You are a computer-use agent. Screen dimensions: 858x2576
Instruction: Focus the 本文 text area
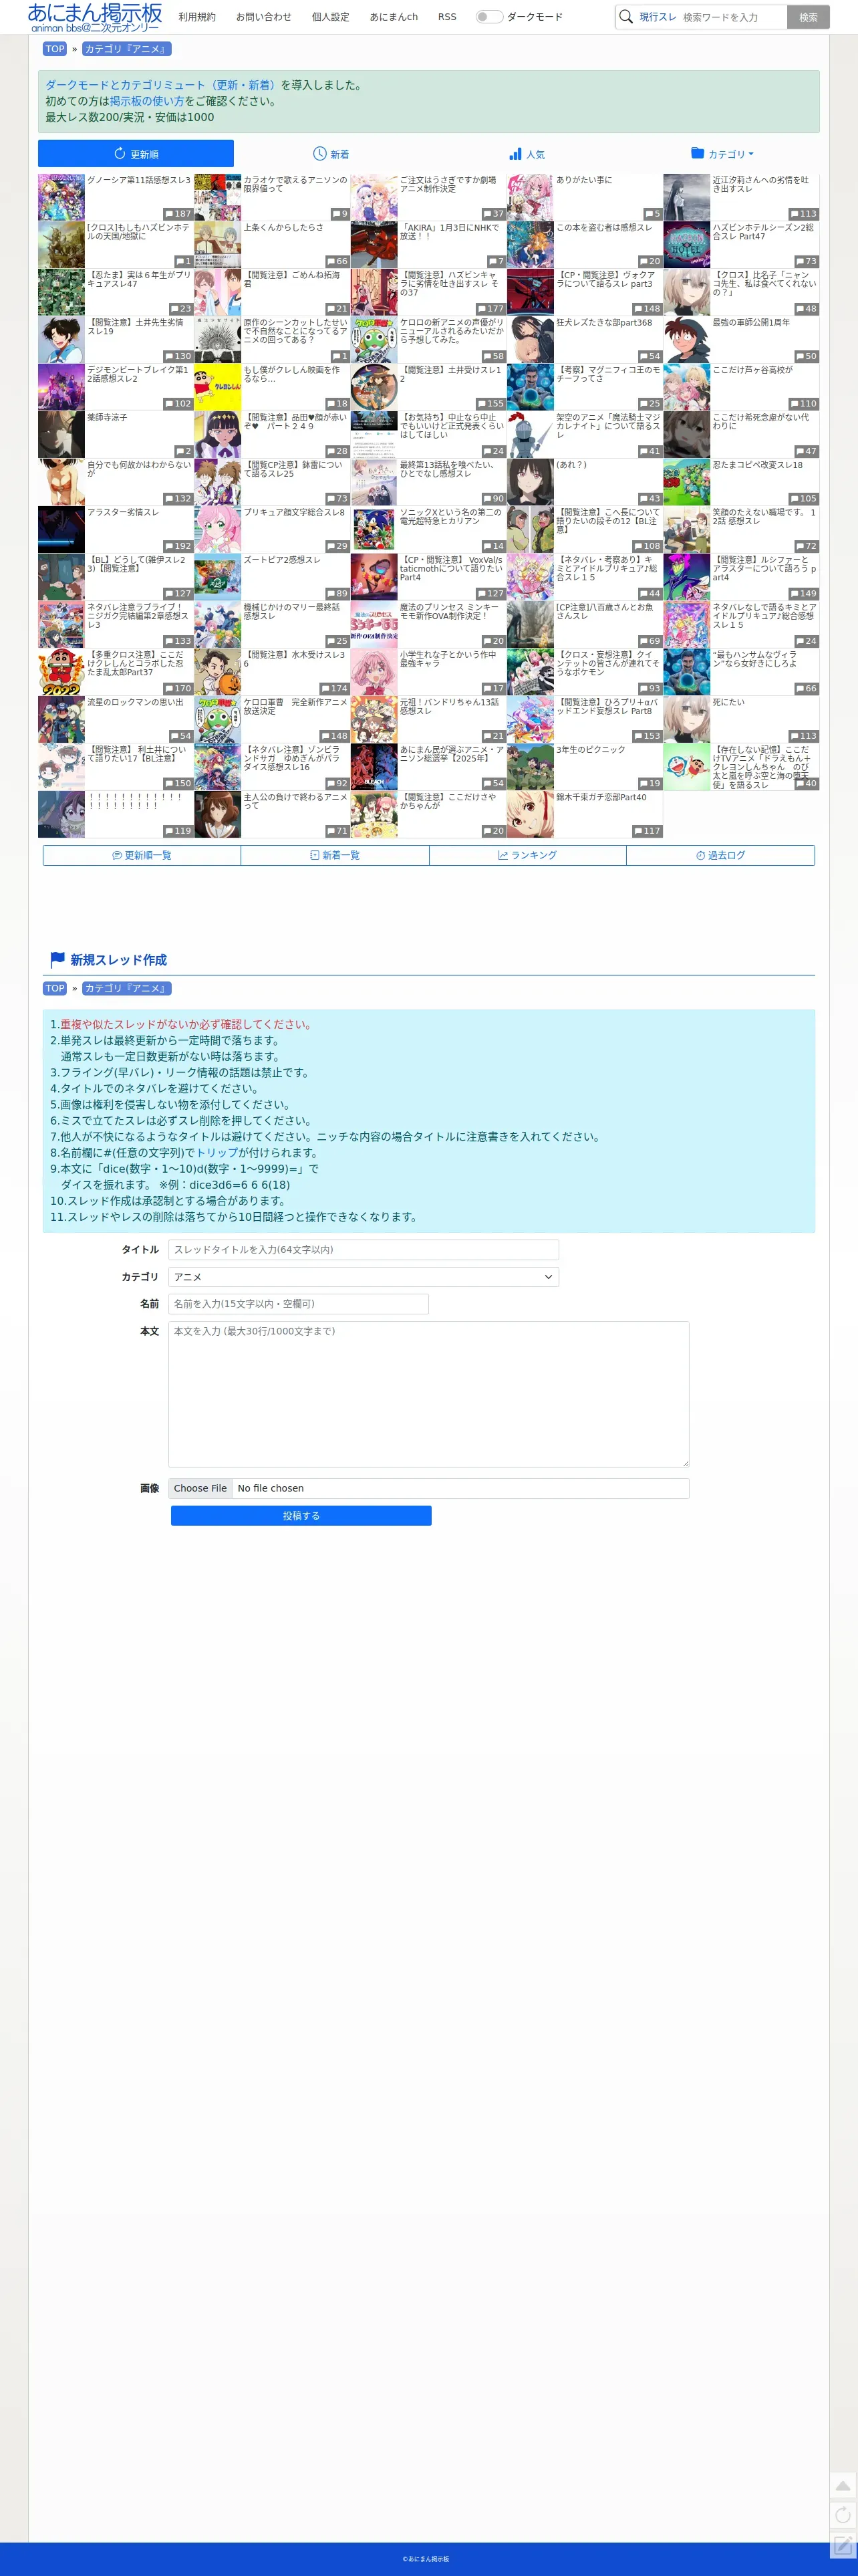[x=428, y=1395]
